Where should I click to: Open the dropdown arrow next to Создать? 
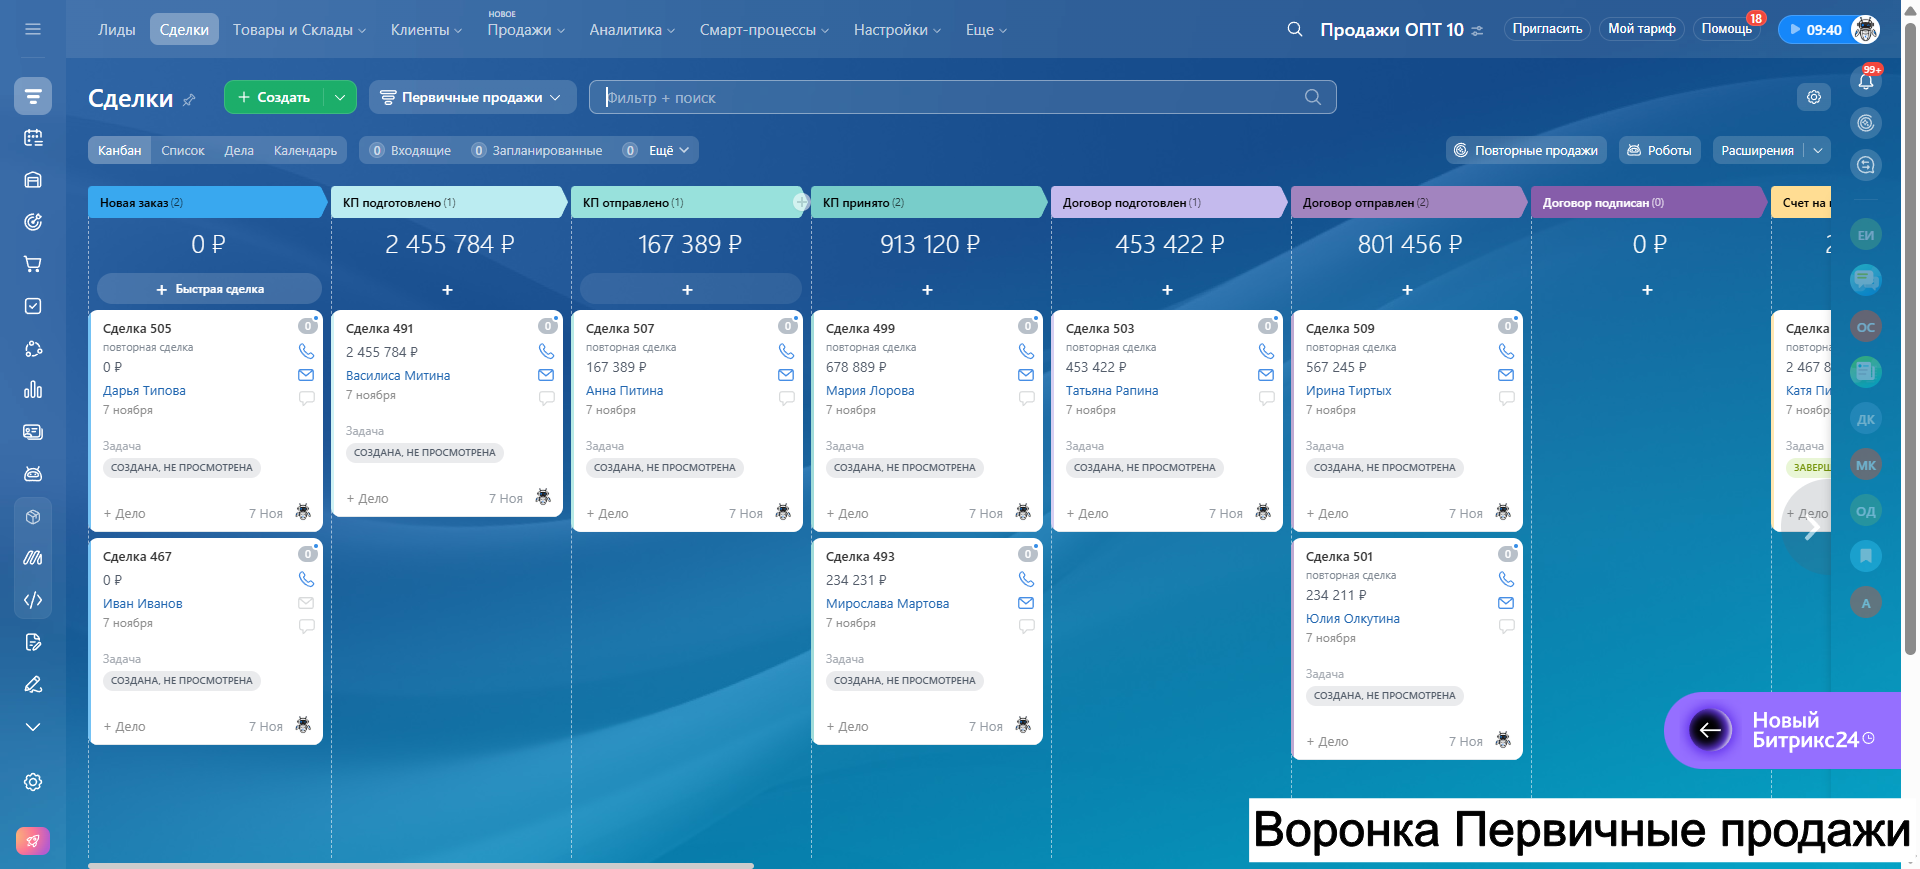(x=340, y=97)
